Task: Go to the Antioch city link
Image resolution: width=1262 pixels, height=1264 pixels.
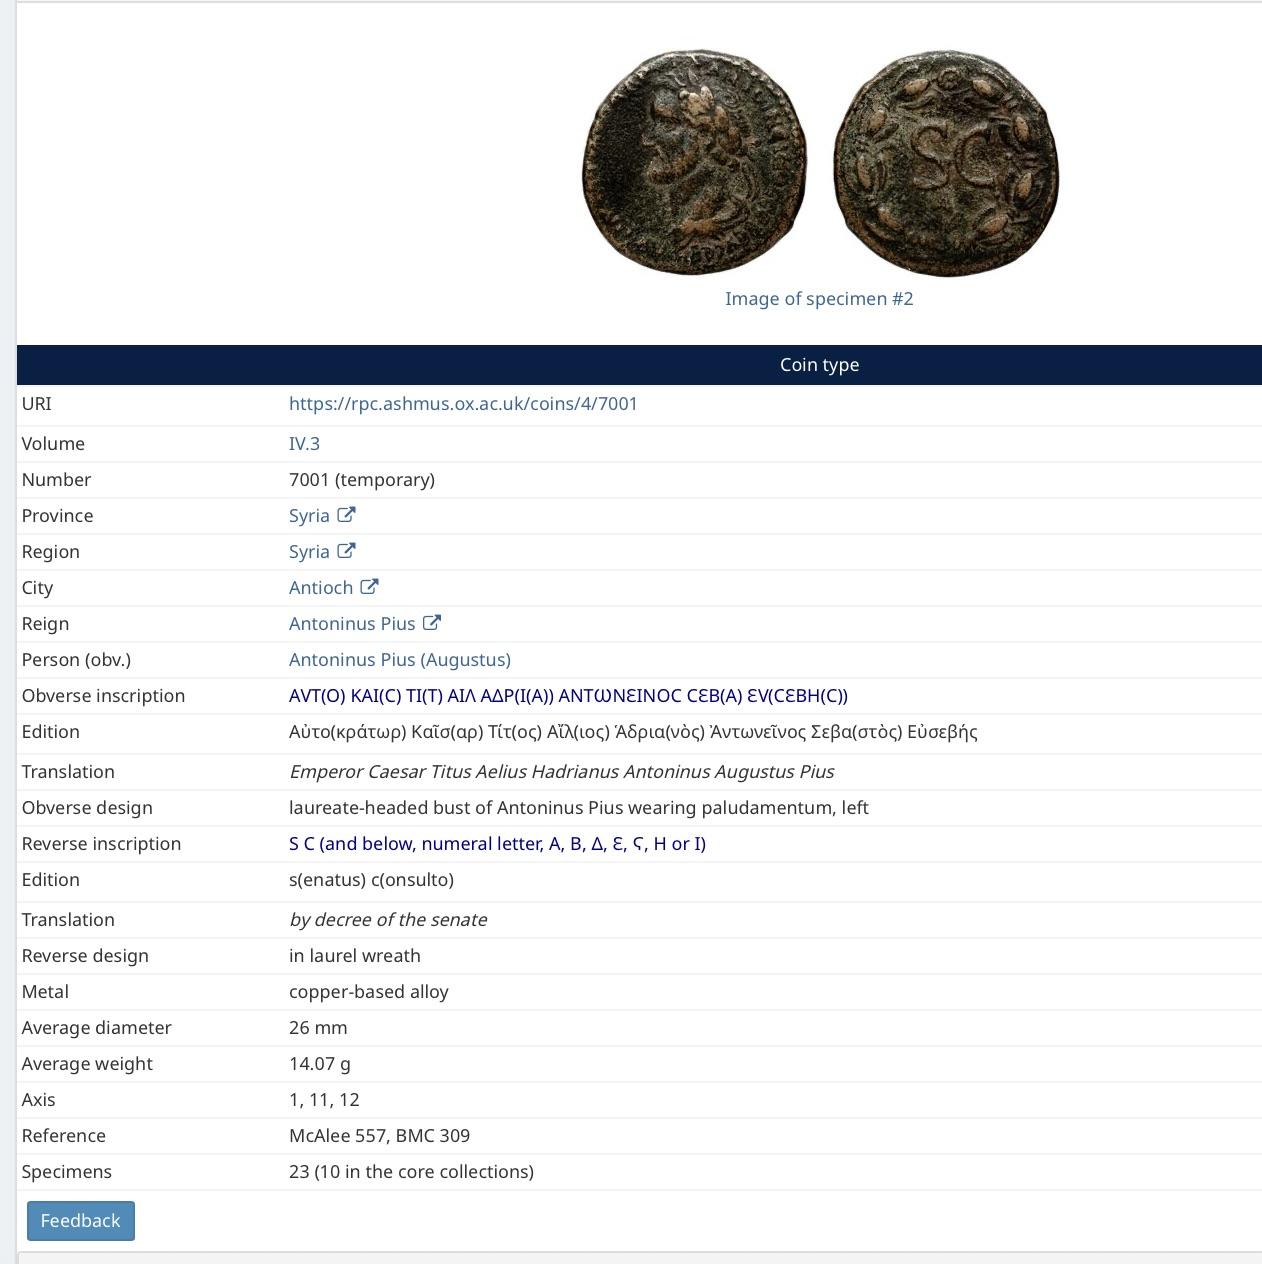Action: click(321, 588)
